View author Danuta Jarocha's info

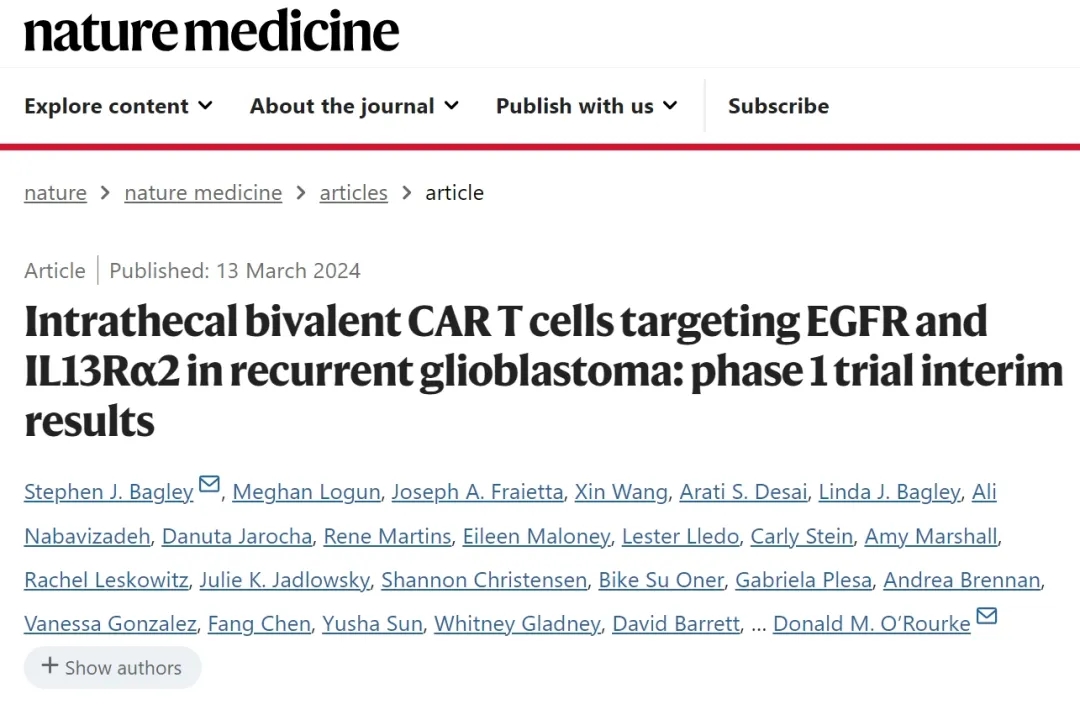pos(237,536)
